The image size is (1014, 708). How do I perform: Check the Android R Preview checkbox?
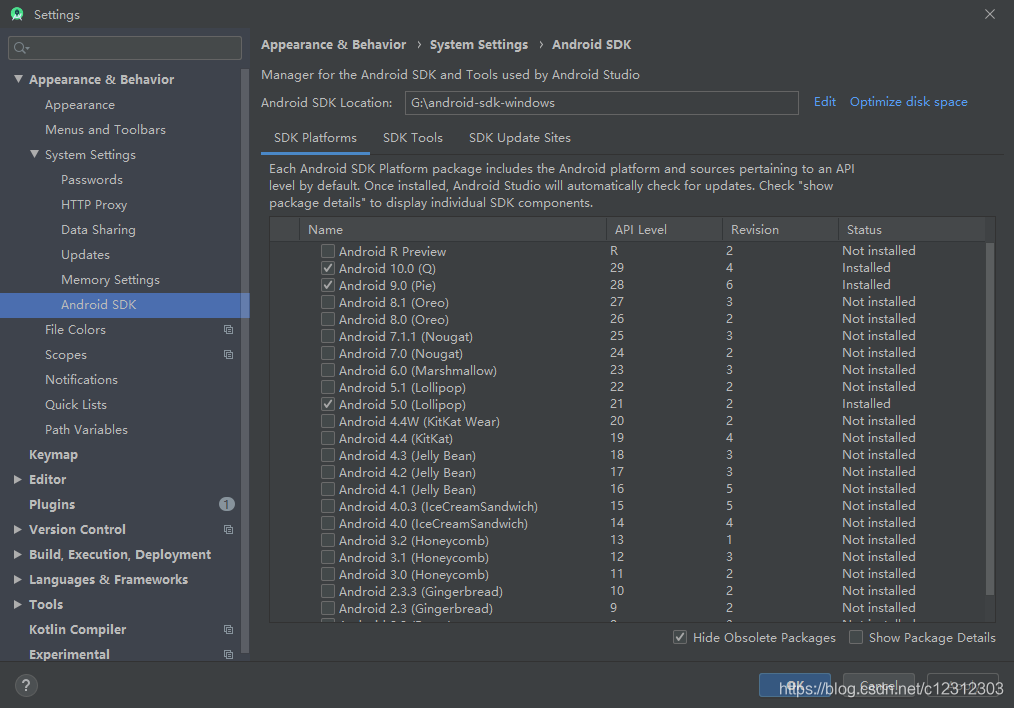click(x=328, y=251)
